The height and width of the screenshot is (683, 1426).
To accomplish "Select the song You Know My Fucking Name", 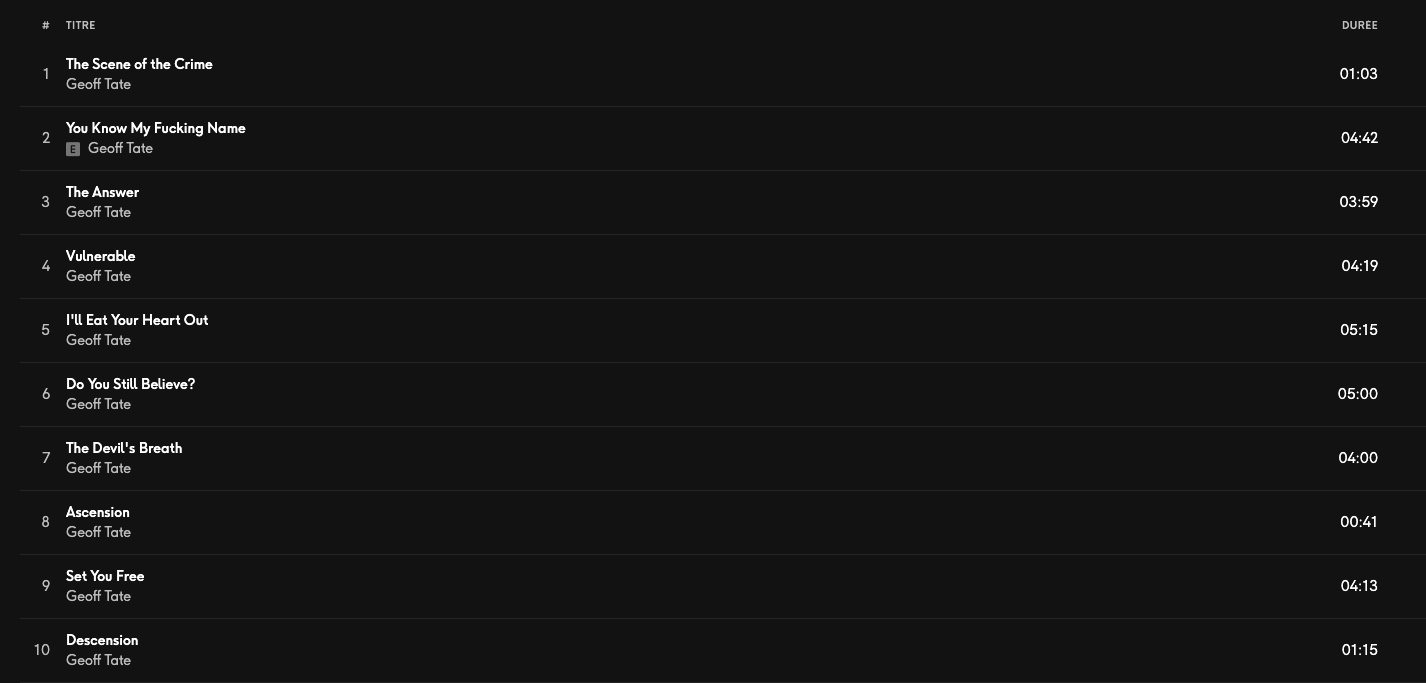I will click(x=155, y=128).
